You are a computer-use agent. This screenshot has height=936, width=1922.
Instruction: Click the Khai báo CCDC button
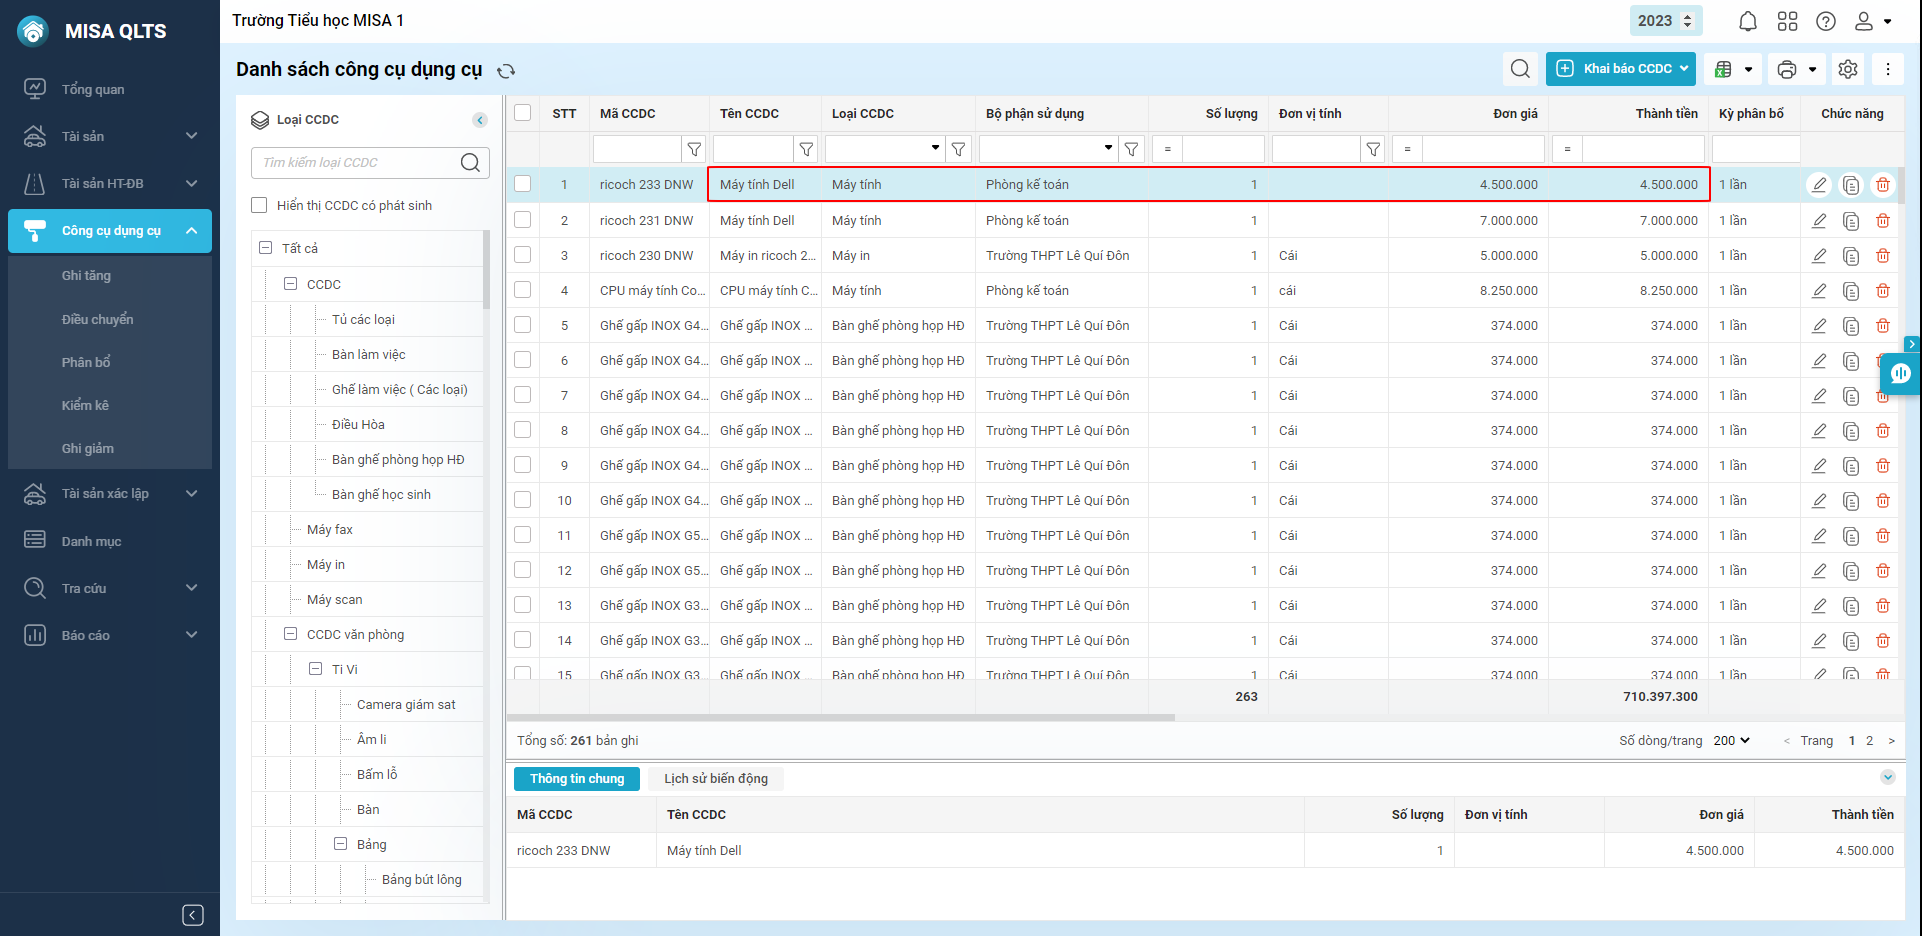[1619, 69]
